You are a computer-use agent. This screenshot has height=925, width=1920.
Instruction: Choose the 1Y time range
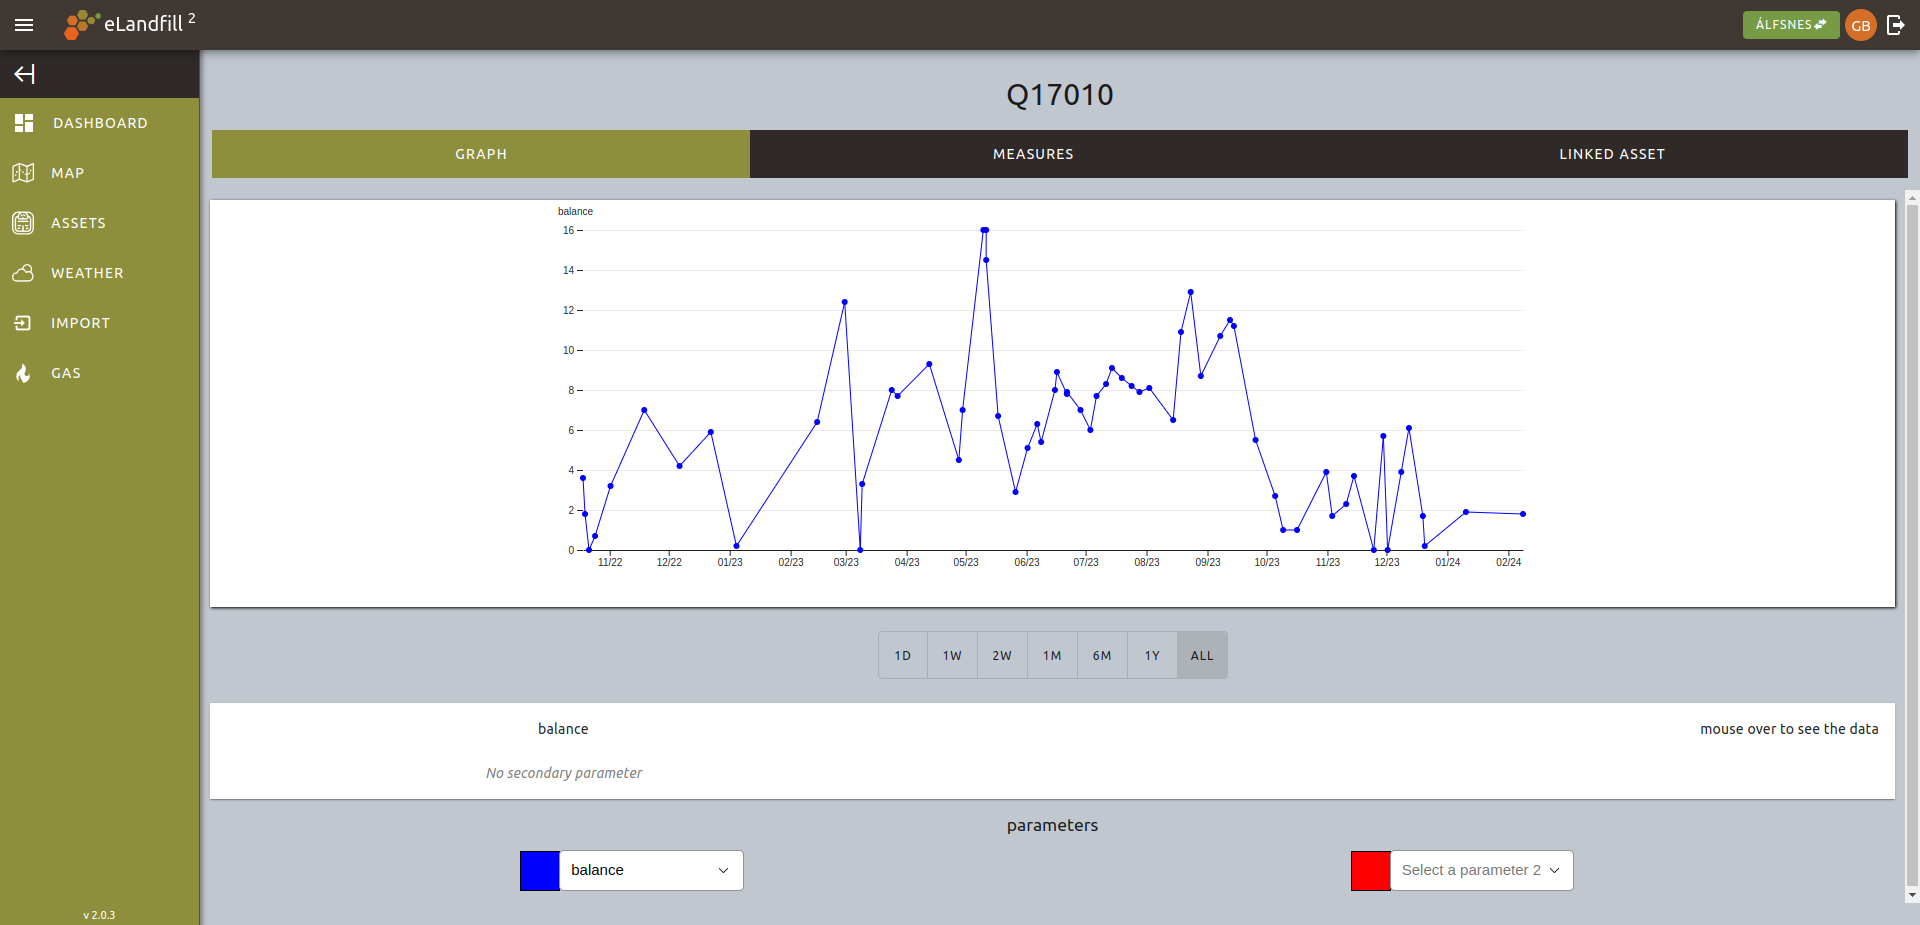tap(1152, 656)
